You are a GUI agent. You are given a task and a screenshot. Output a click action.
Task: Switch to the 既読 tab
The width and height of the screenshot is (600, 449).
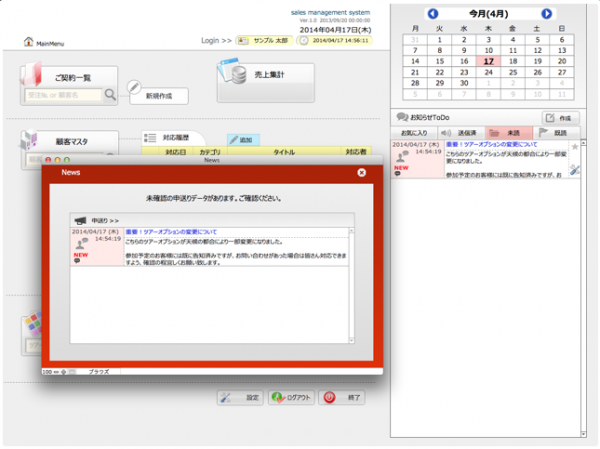[556, 133]
